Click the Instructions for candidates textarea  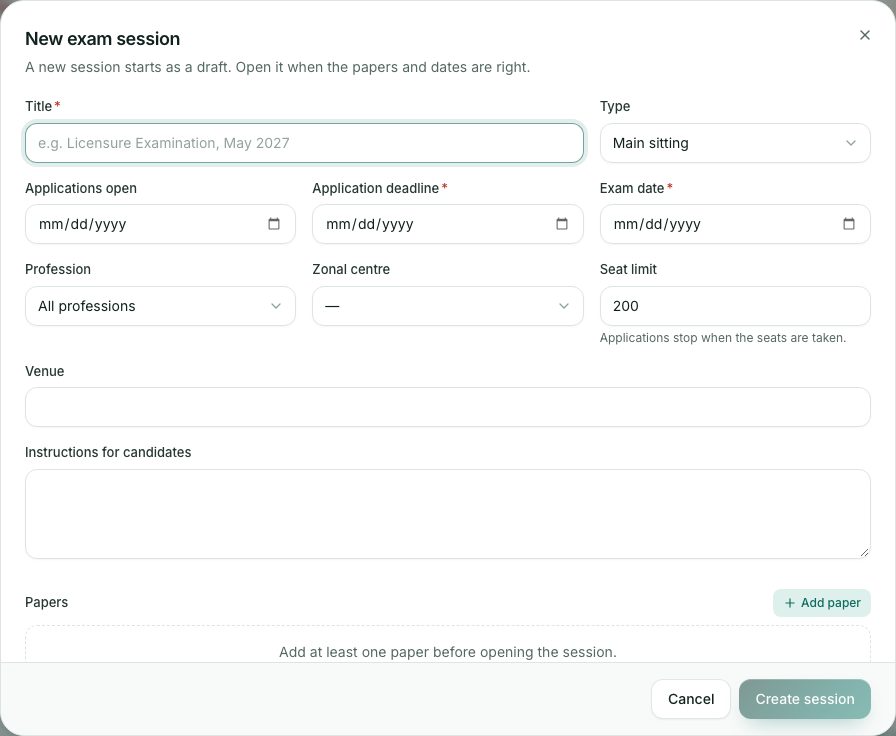[x=447, y=514]
